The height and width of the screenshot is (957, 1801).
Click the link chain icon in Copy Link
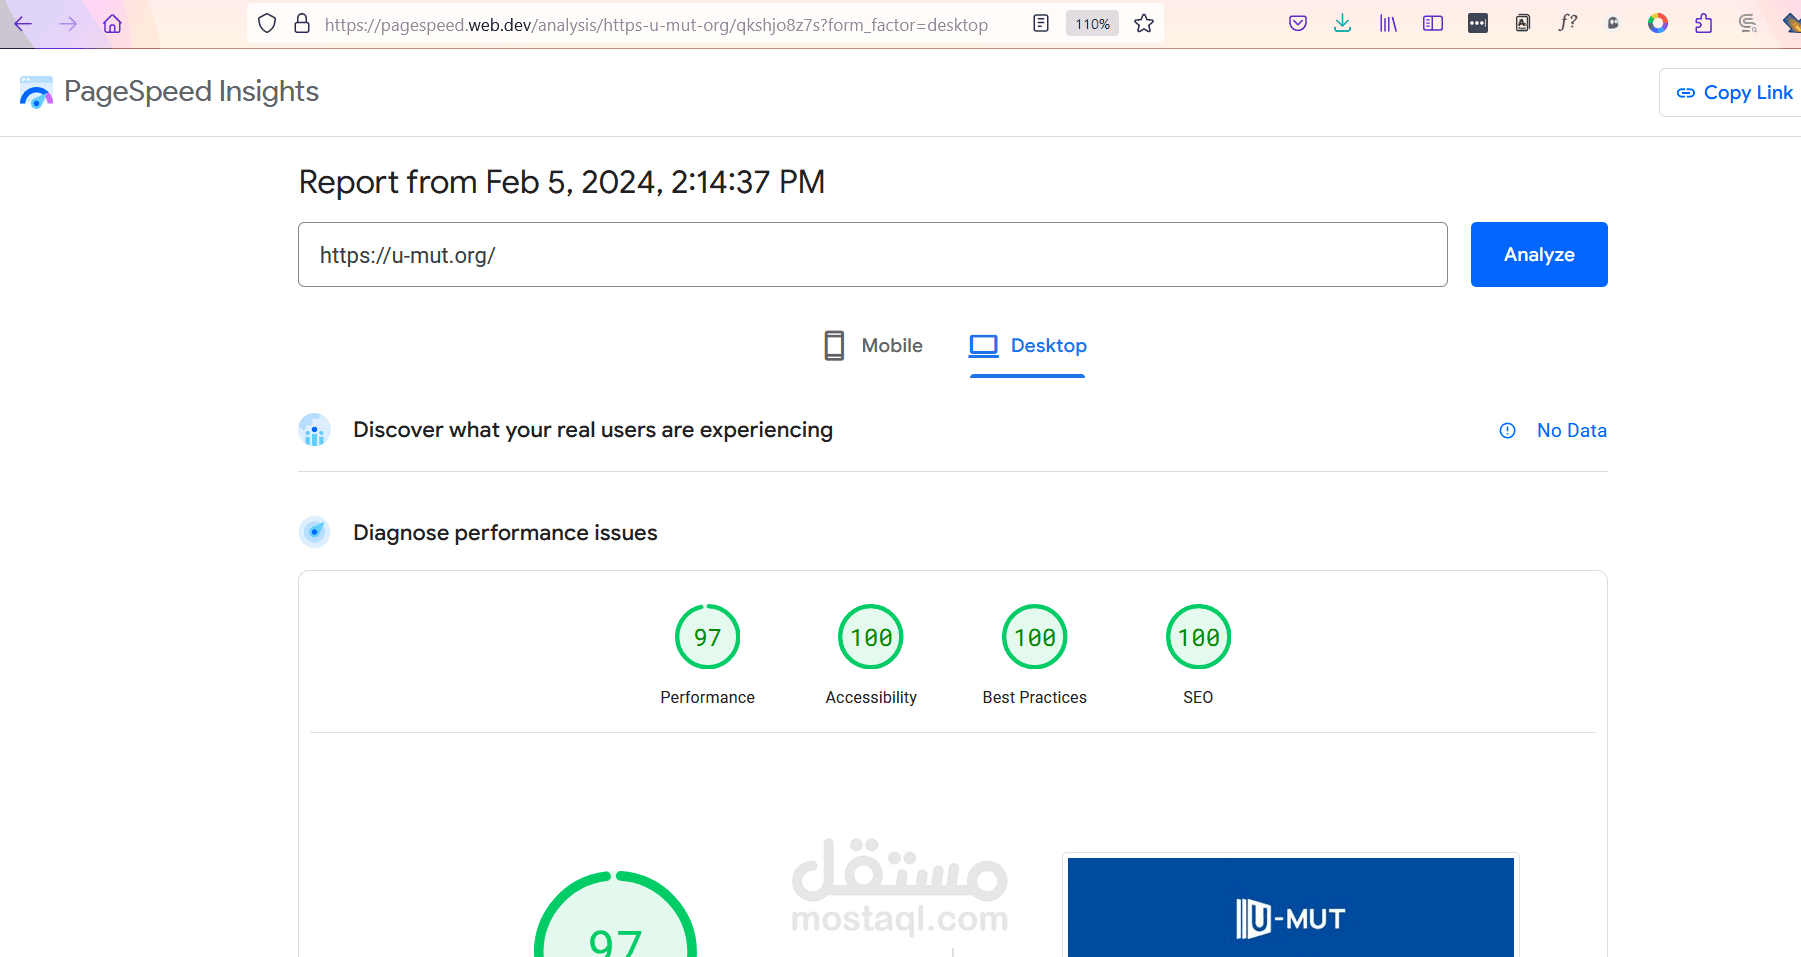coord(1686,93)
